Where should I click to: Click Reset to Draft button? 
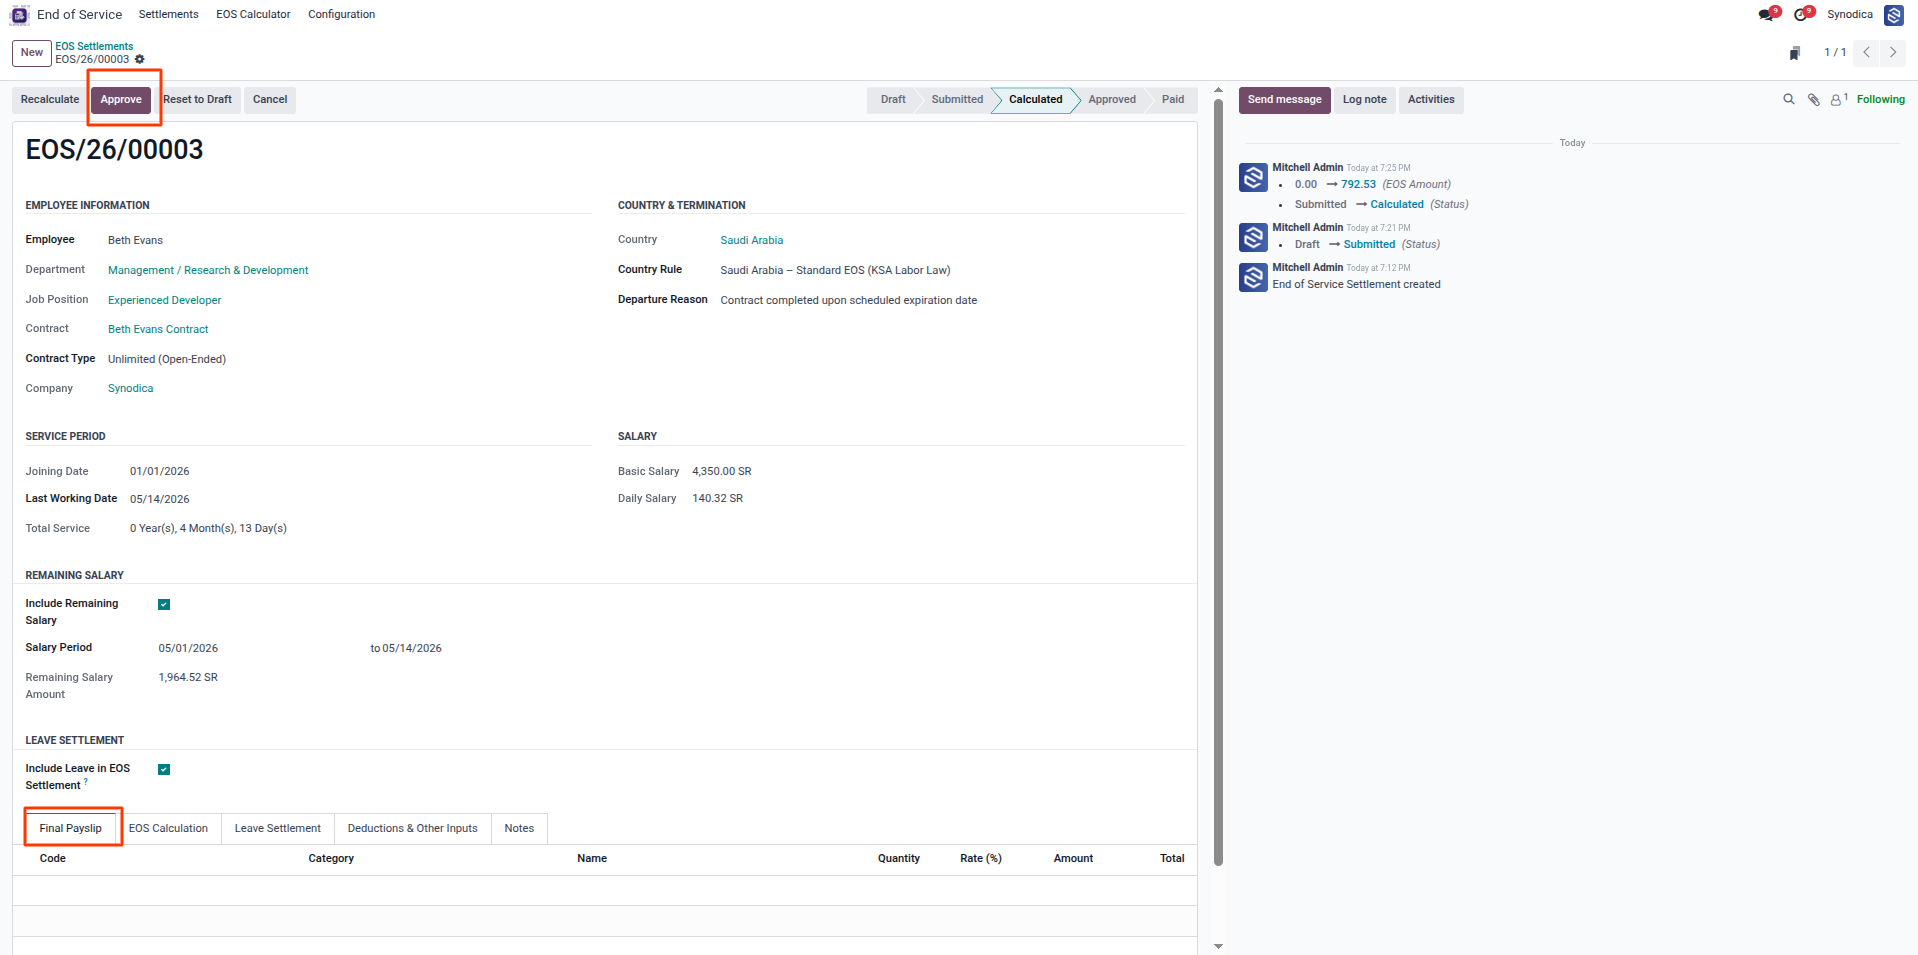[197, 99]
